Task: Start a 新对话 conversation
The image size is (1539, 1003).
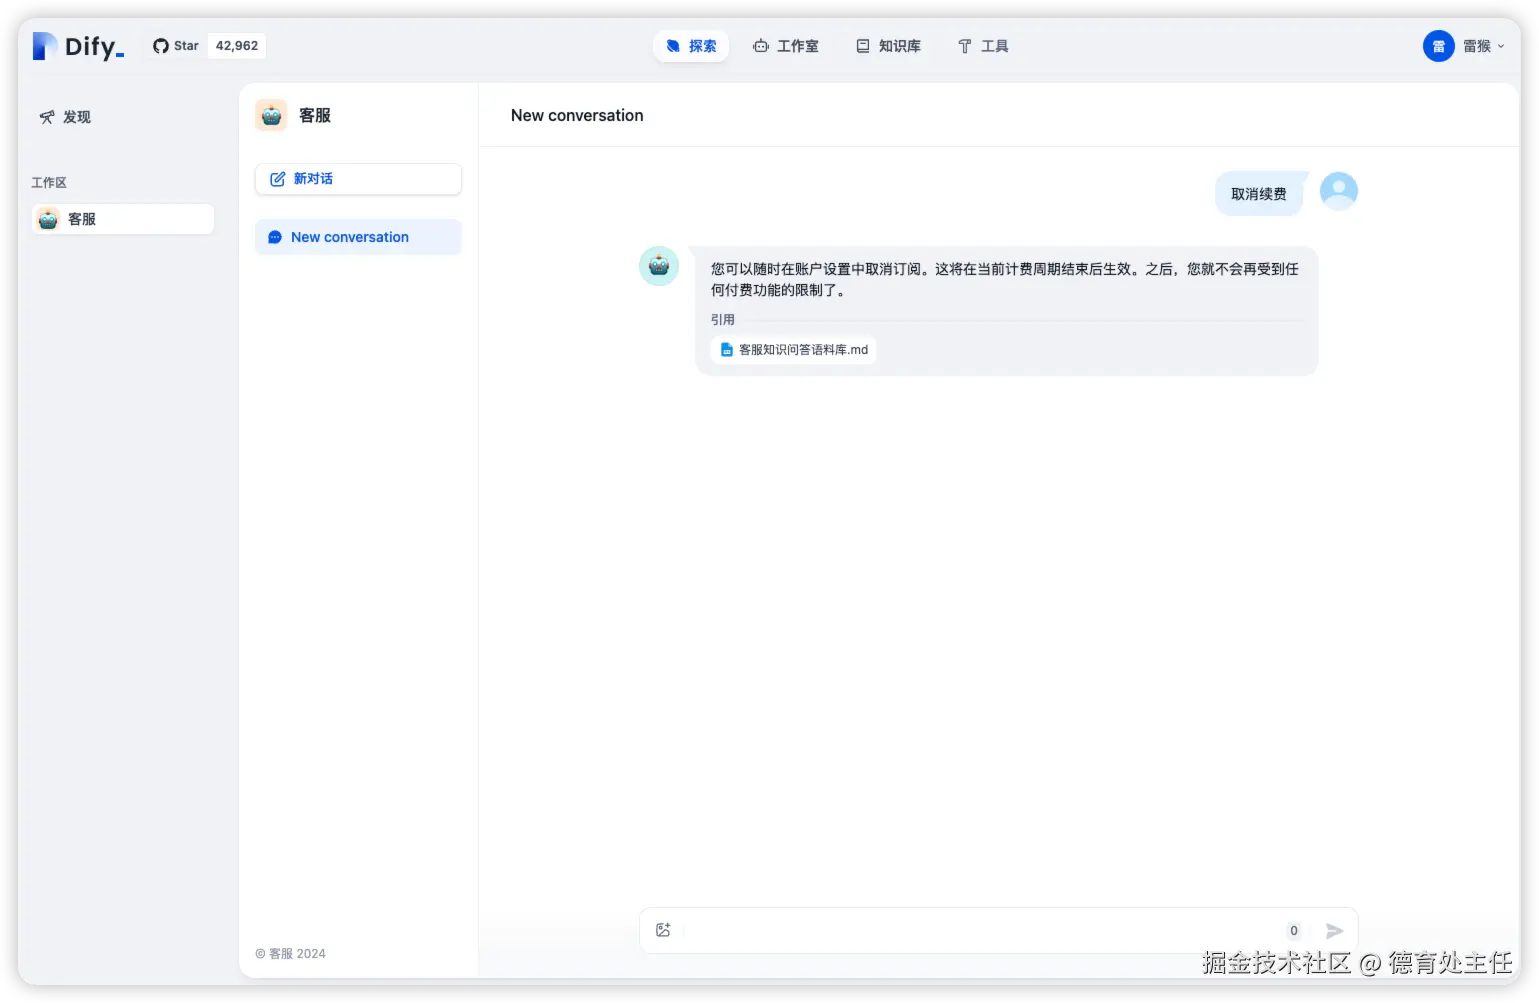Action: [357, 179]
